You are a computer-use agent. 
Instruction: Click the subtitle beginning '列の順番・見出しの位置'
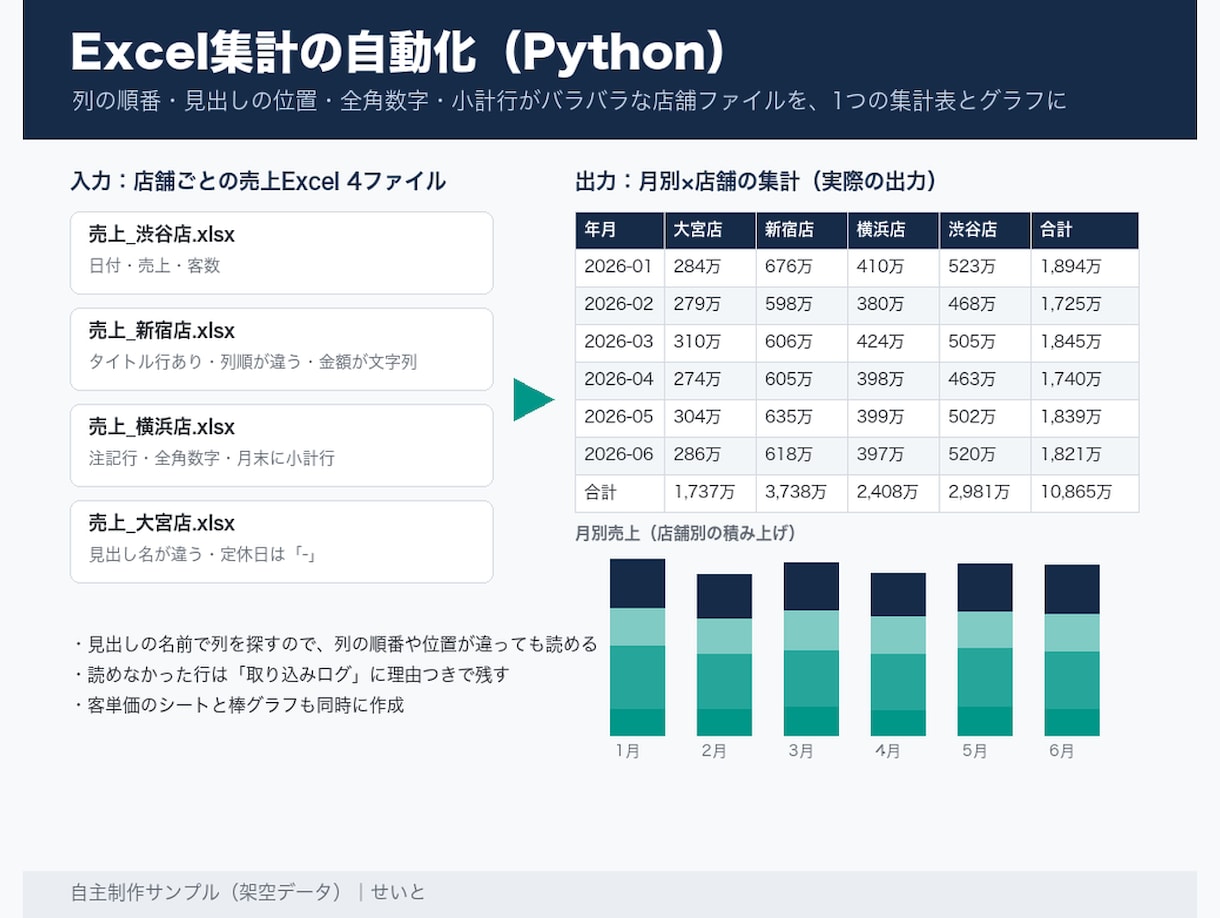coord(569,101)
